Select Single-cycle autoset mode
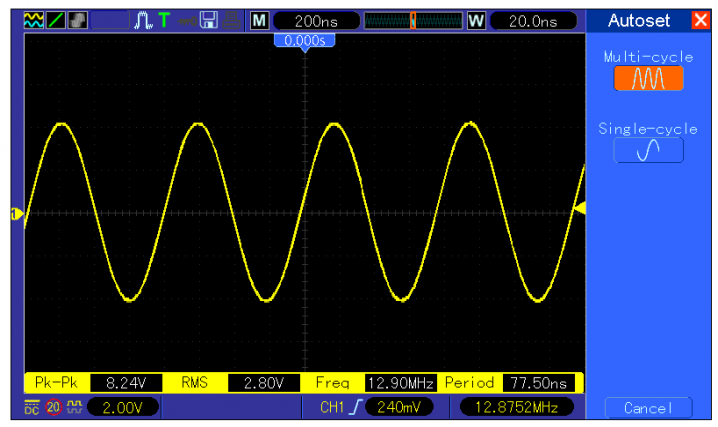 tap(648, 149)
